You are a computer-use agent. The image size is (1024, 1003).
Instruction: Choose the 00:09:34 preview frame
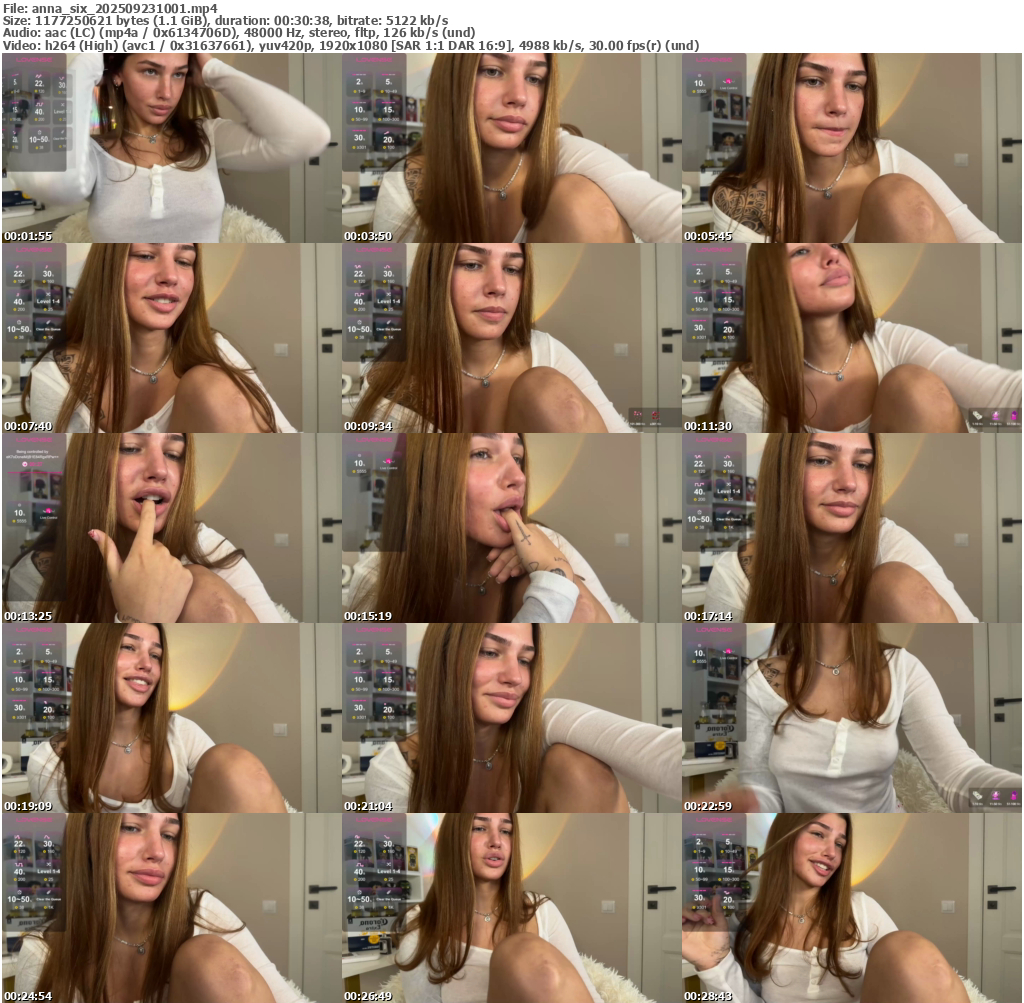[x=511, y=338]
